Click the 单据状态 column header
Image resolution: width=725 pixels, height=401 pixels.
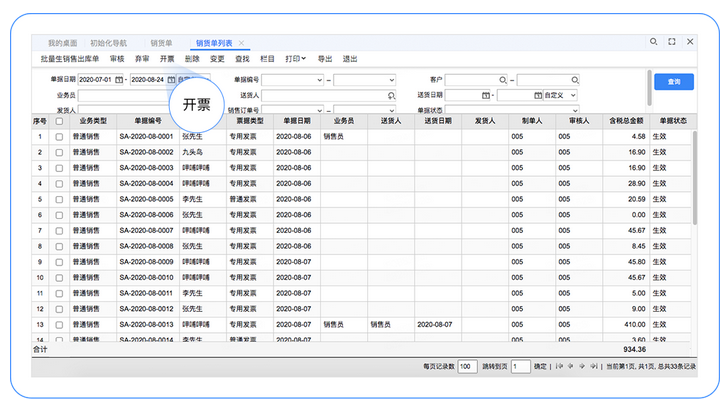click(673, 121)
